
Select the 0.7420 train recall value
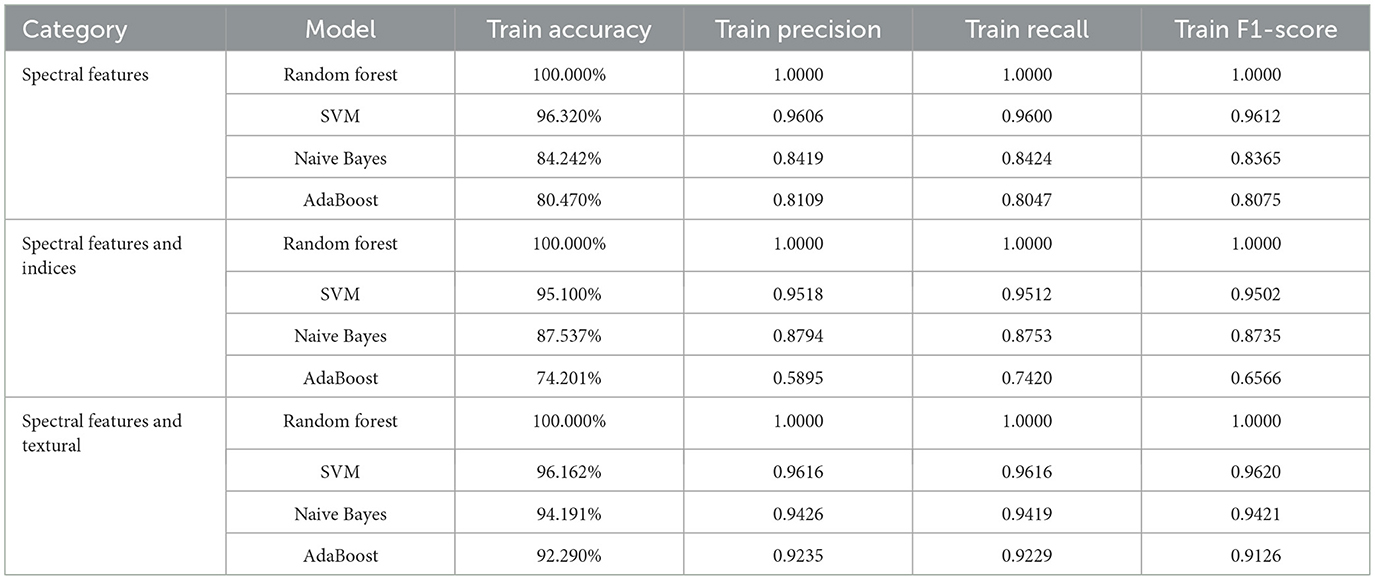pos(1027,378)
